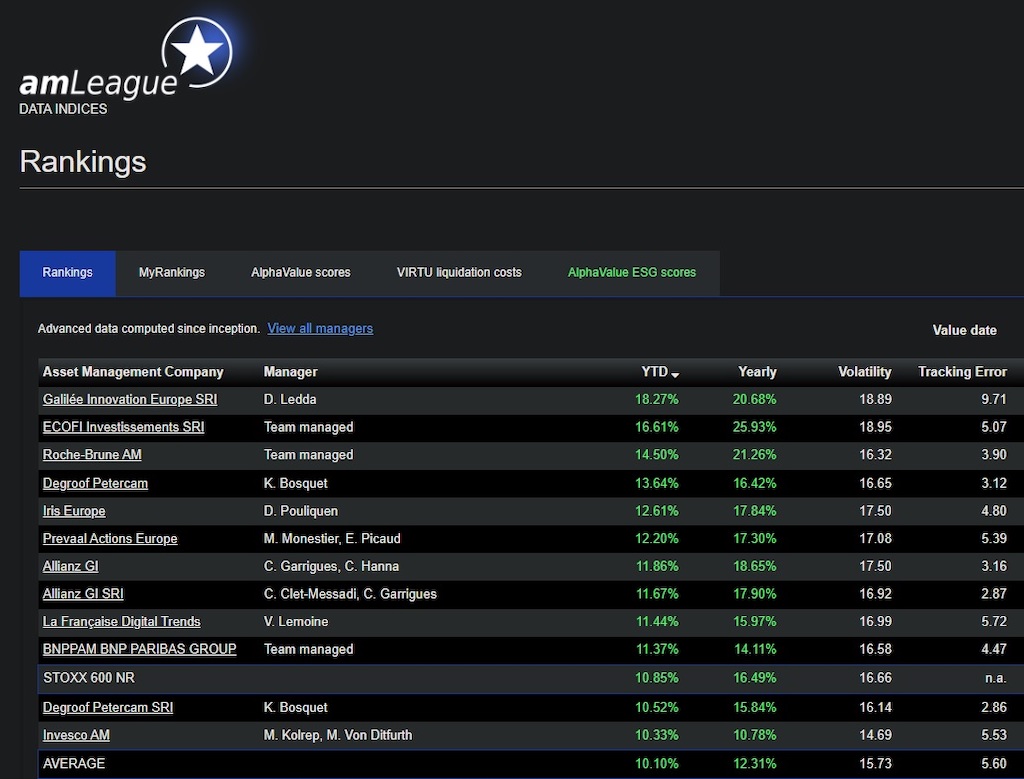
Task: Click manager name D. Ledda
Action: click(290, 400)
